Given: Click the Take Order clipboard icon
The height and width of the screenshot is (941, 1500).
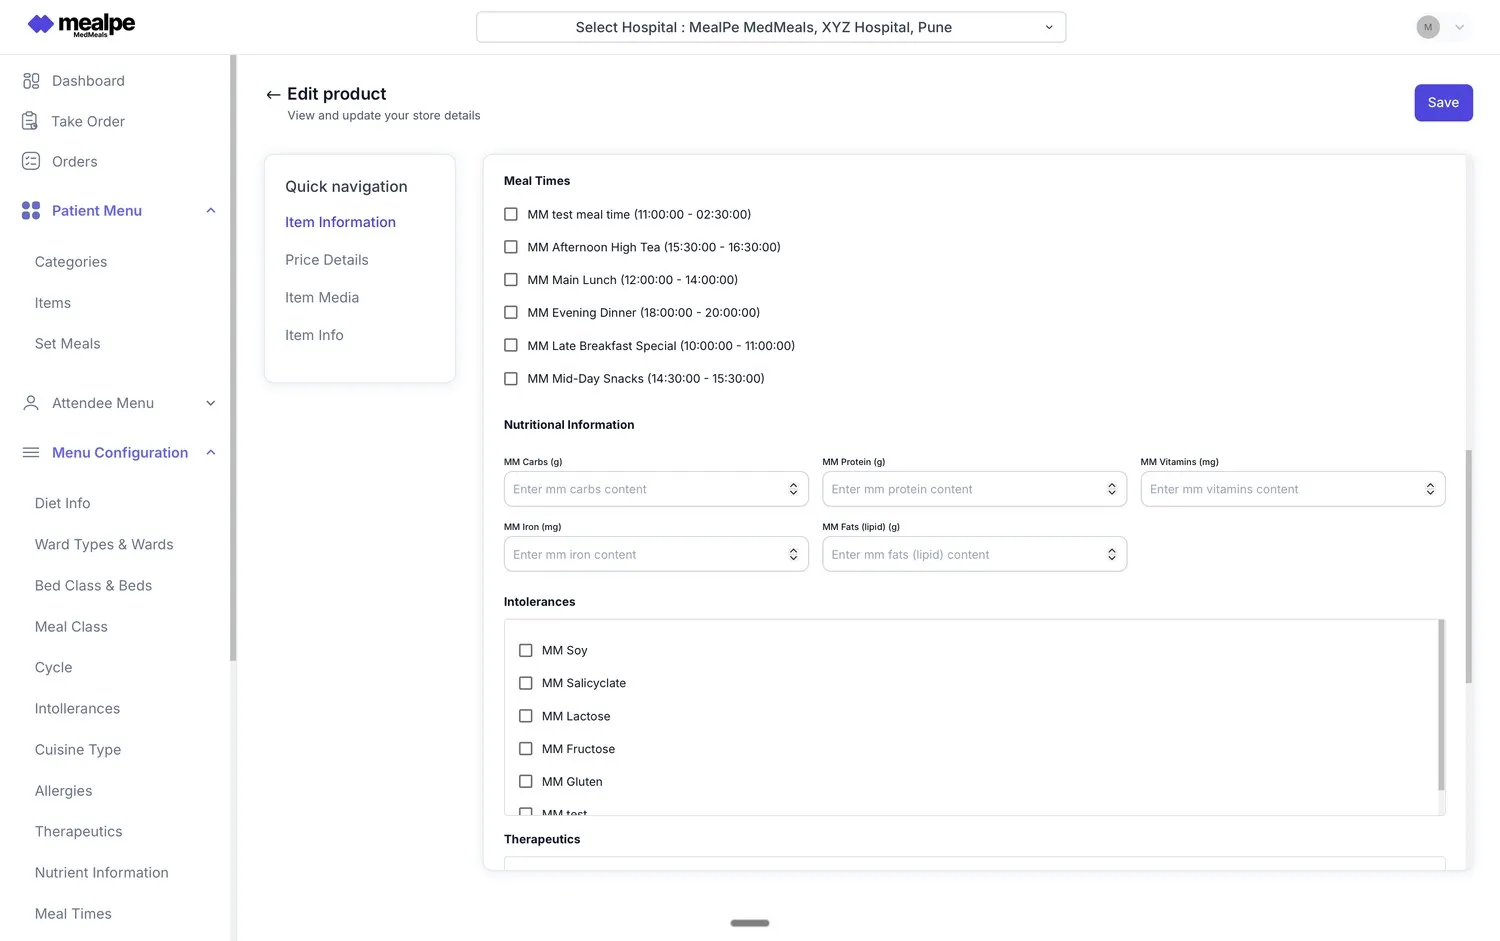Looking at the screenshot, I should click(30, 121).
